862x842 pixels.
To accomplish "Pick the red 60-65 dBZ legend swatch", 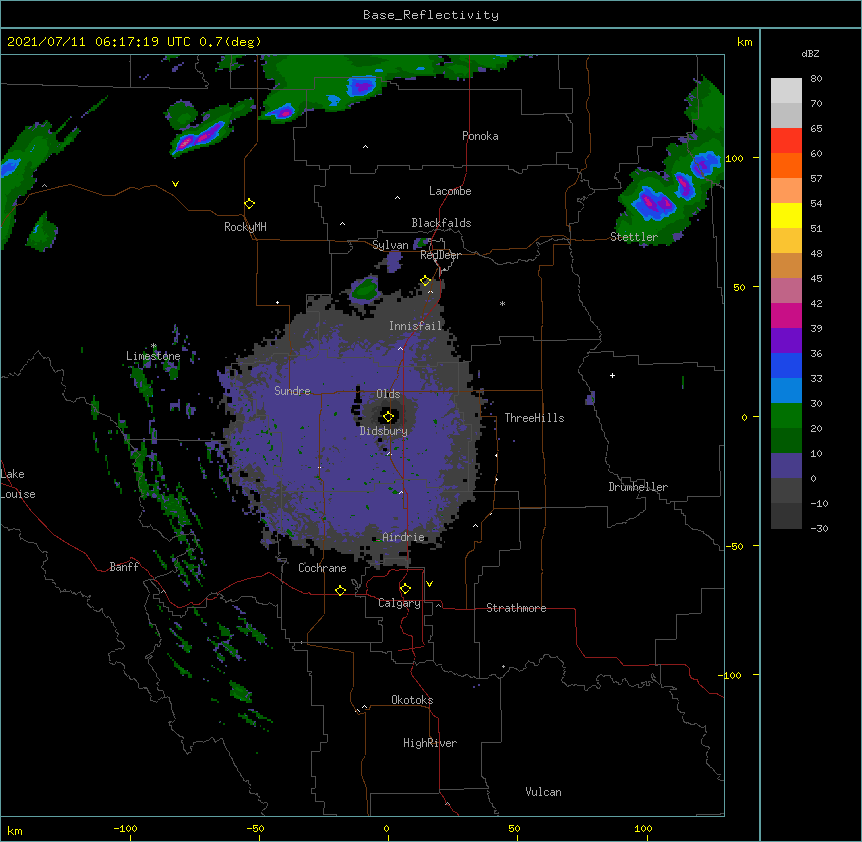I will click(786, 141).
